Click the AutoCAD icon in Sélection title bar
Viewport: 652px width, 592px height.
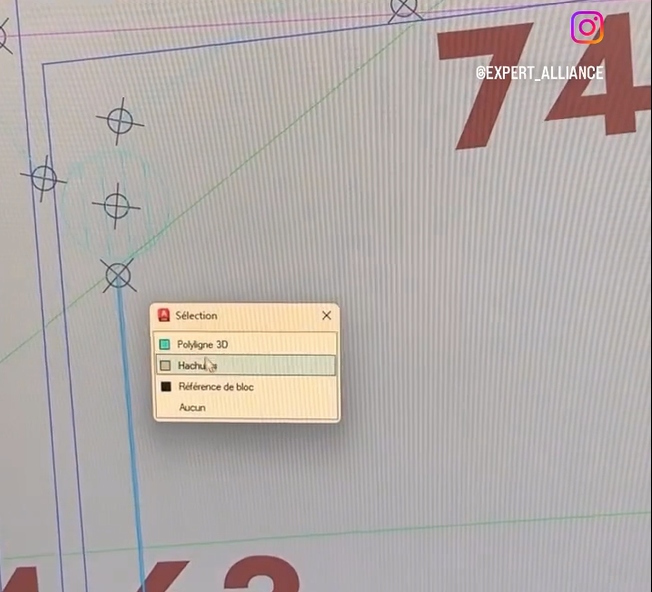[164, 315]
